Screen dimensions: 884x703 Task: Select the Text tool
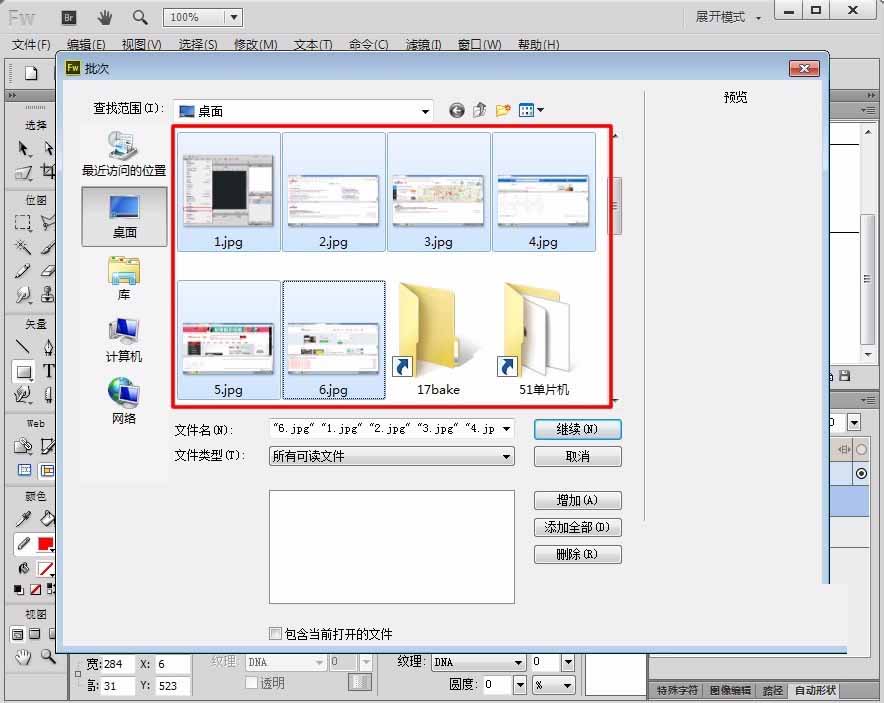(x=49, y=368)
